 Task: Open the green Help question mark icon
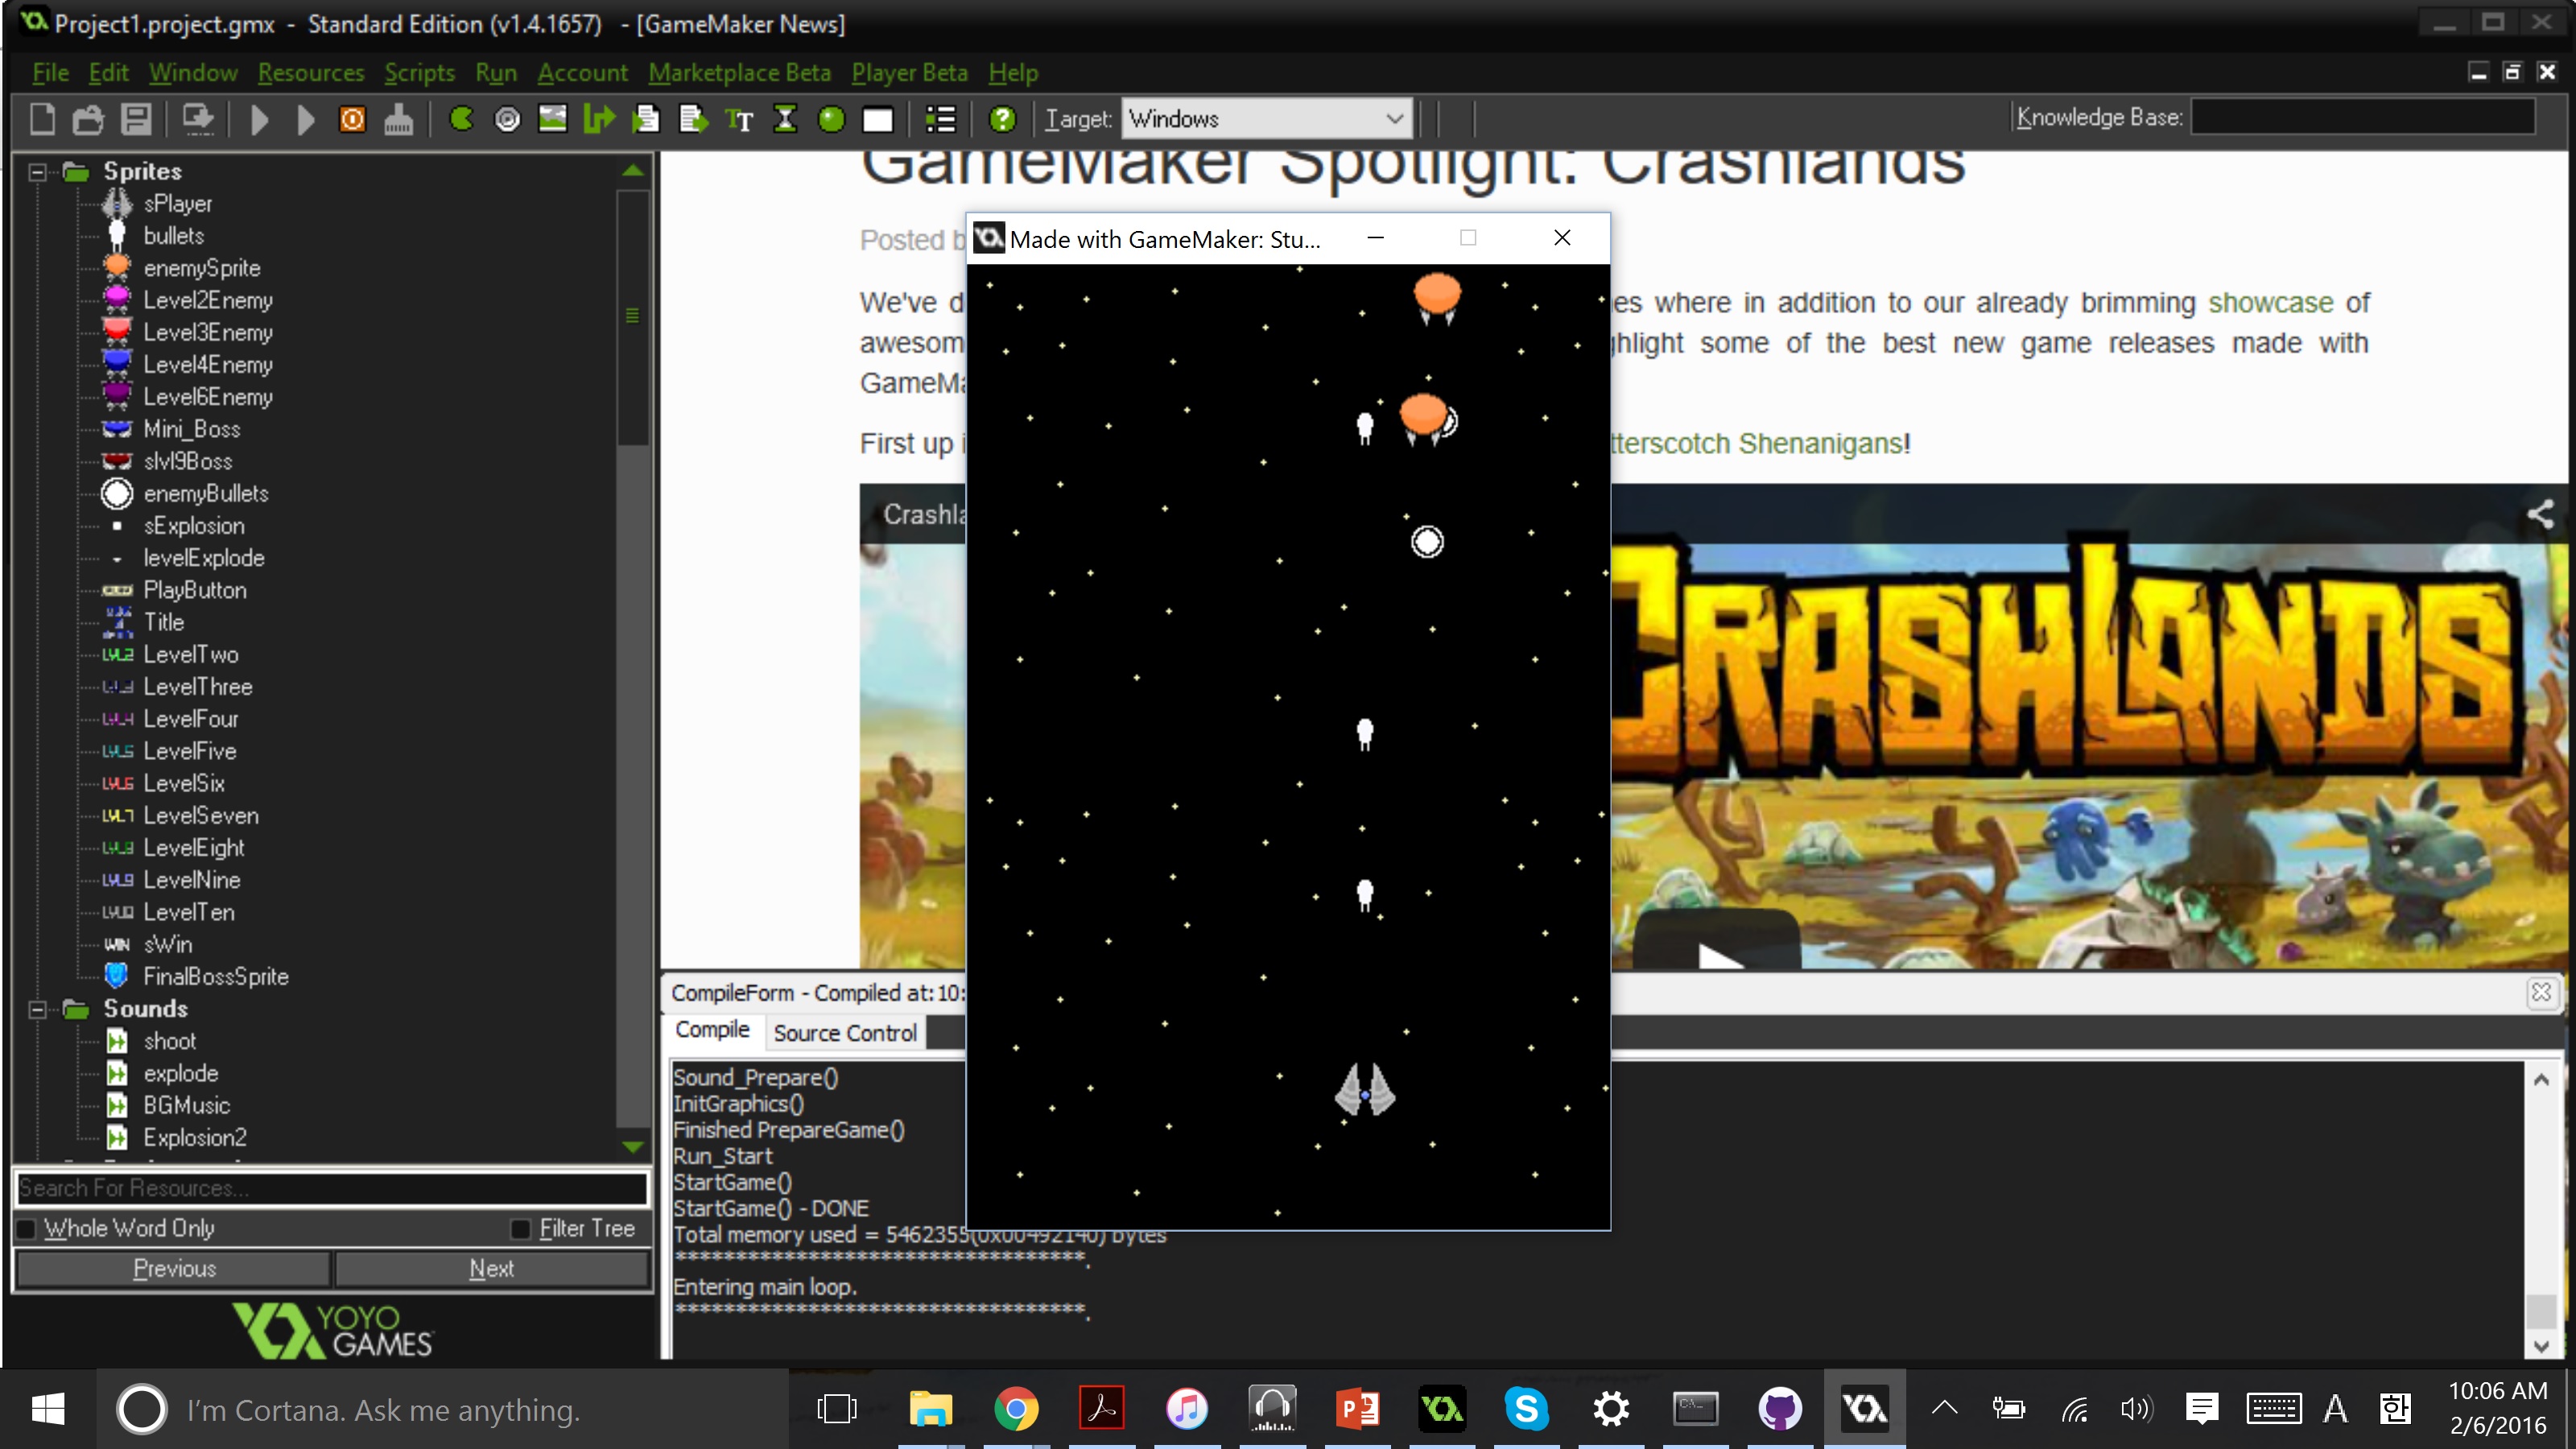click(1002, 120)
